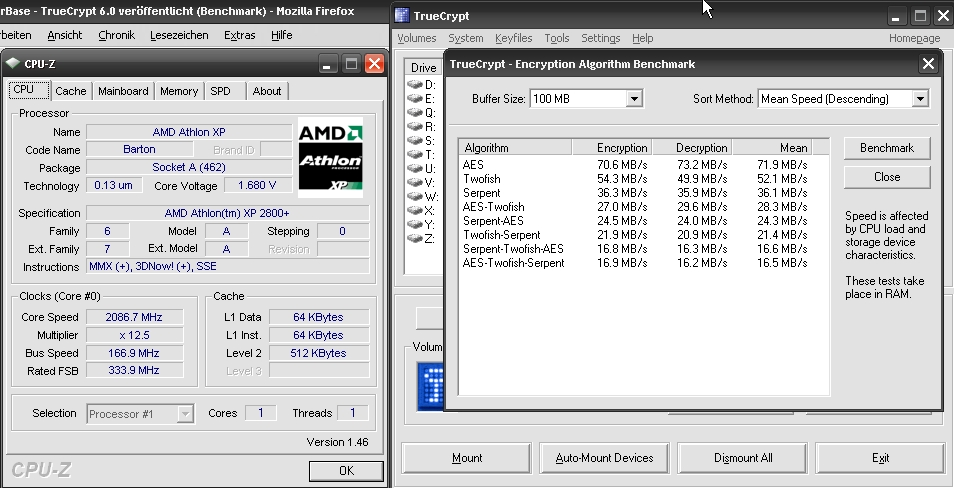Viewport: 954px width, 488px height.
Task: Click the Core Speed value 2086.7 MHz
Action: pos(134,317)
